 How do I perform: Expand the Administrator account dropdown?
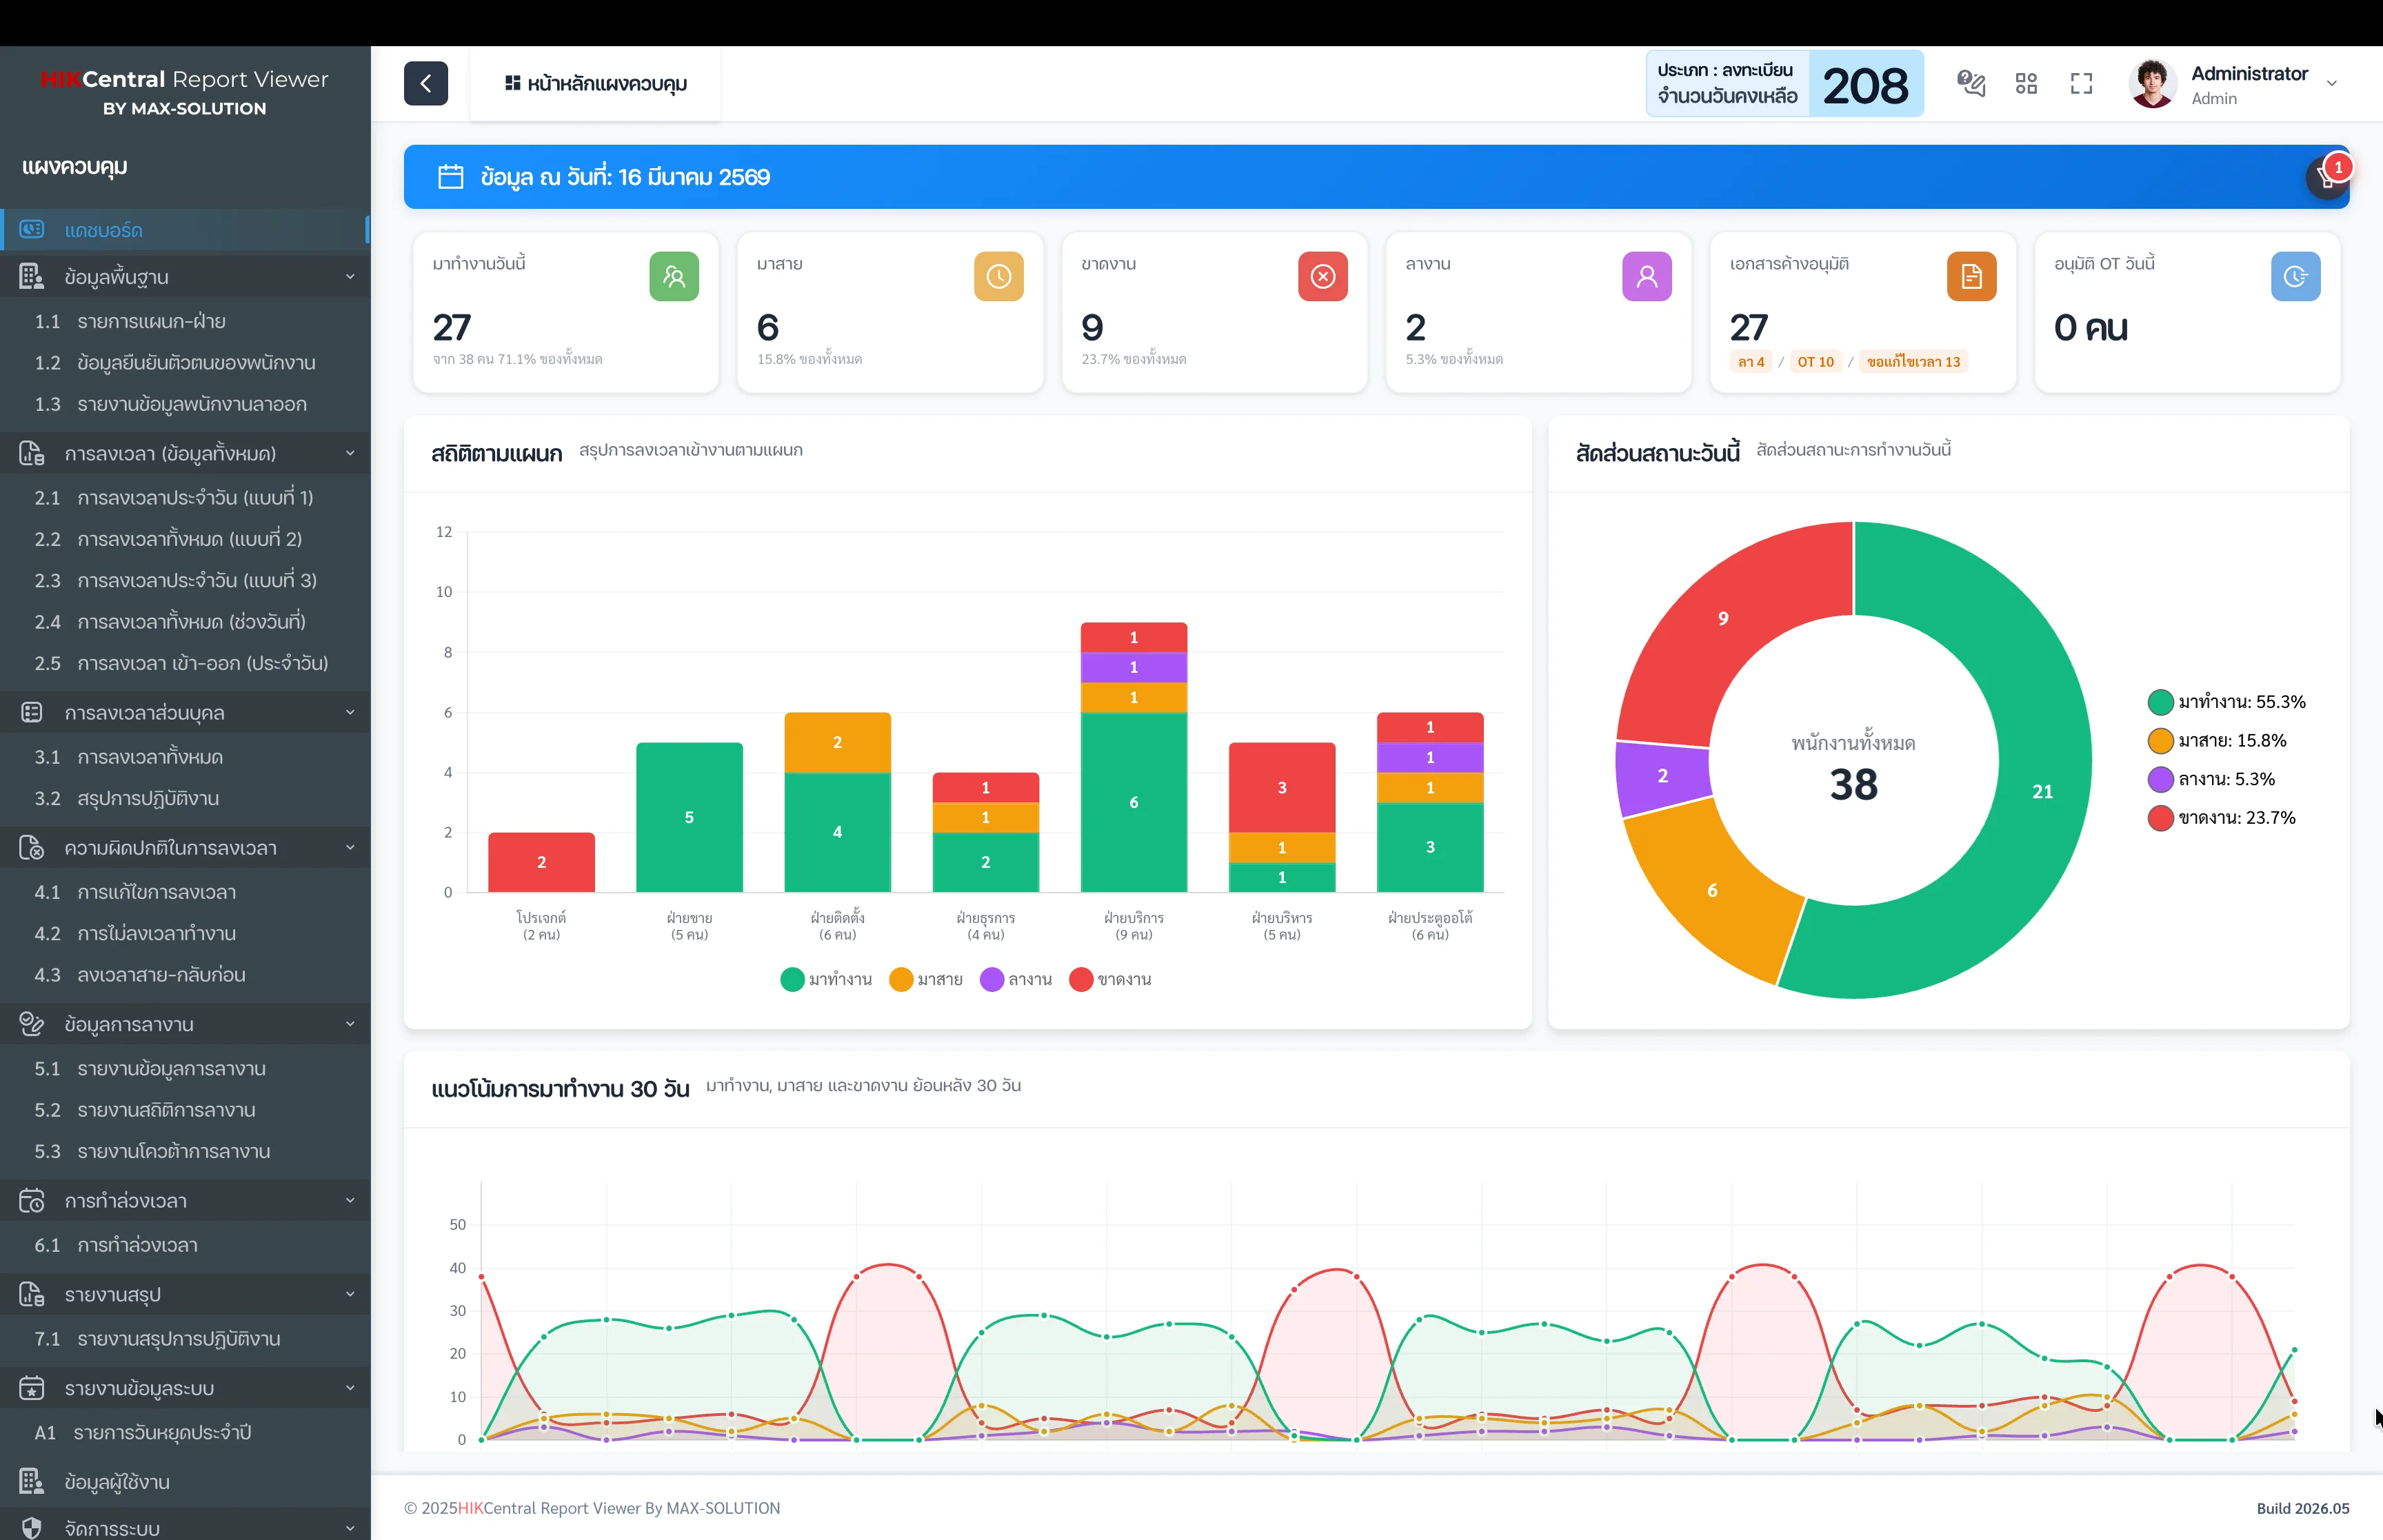tap(2333, 83)
